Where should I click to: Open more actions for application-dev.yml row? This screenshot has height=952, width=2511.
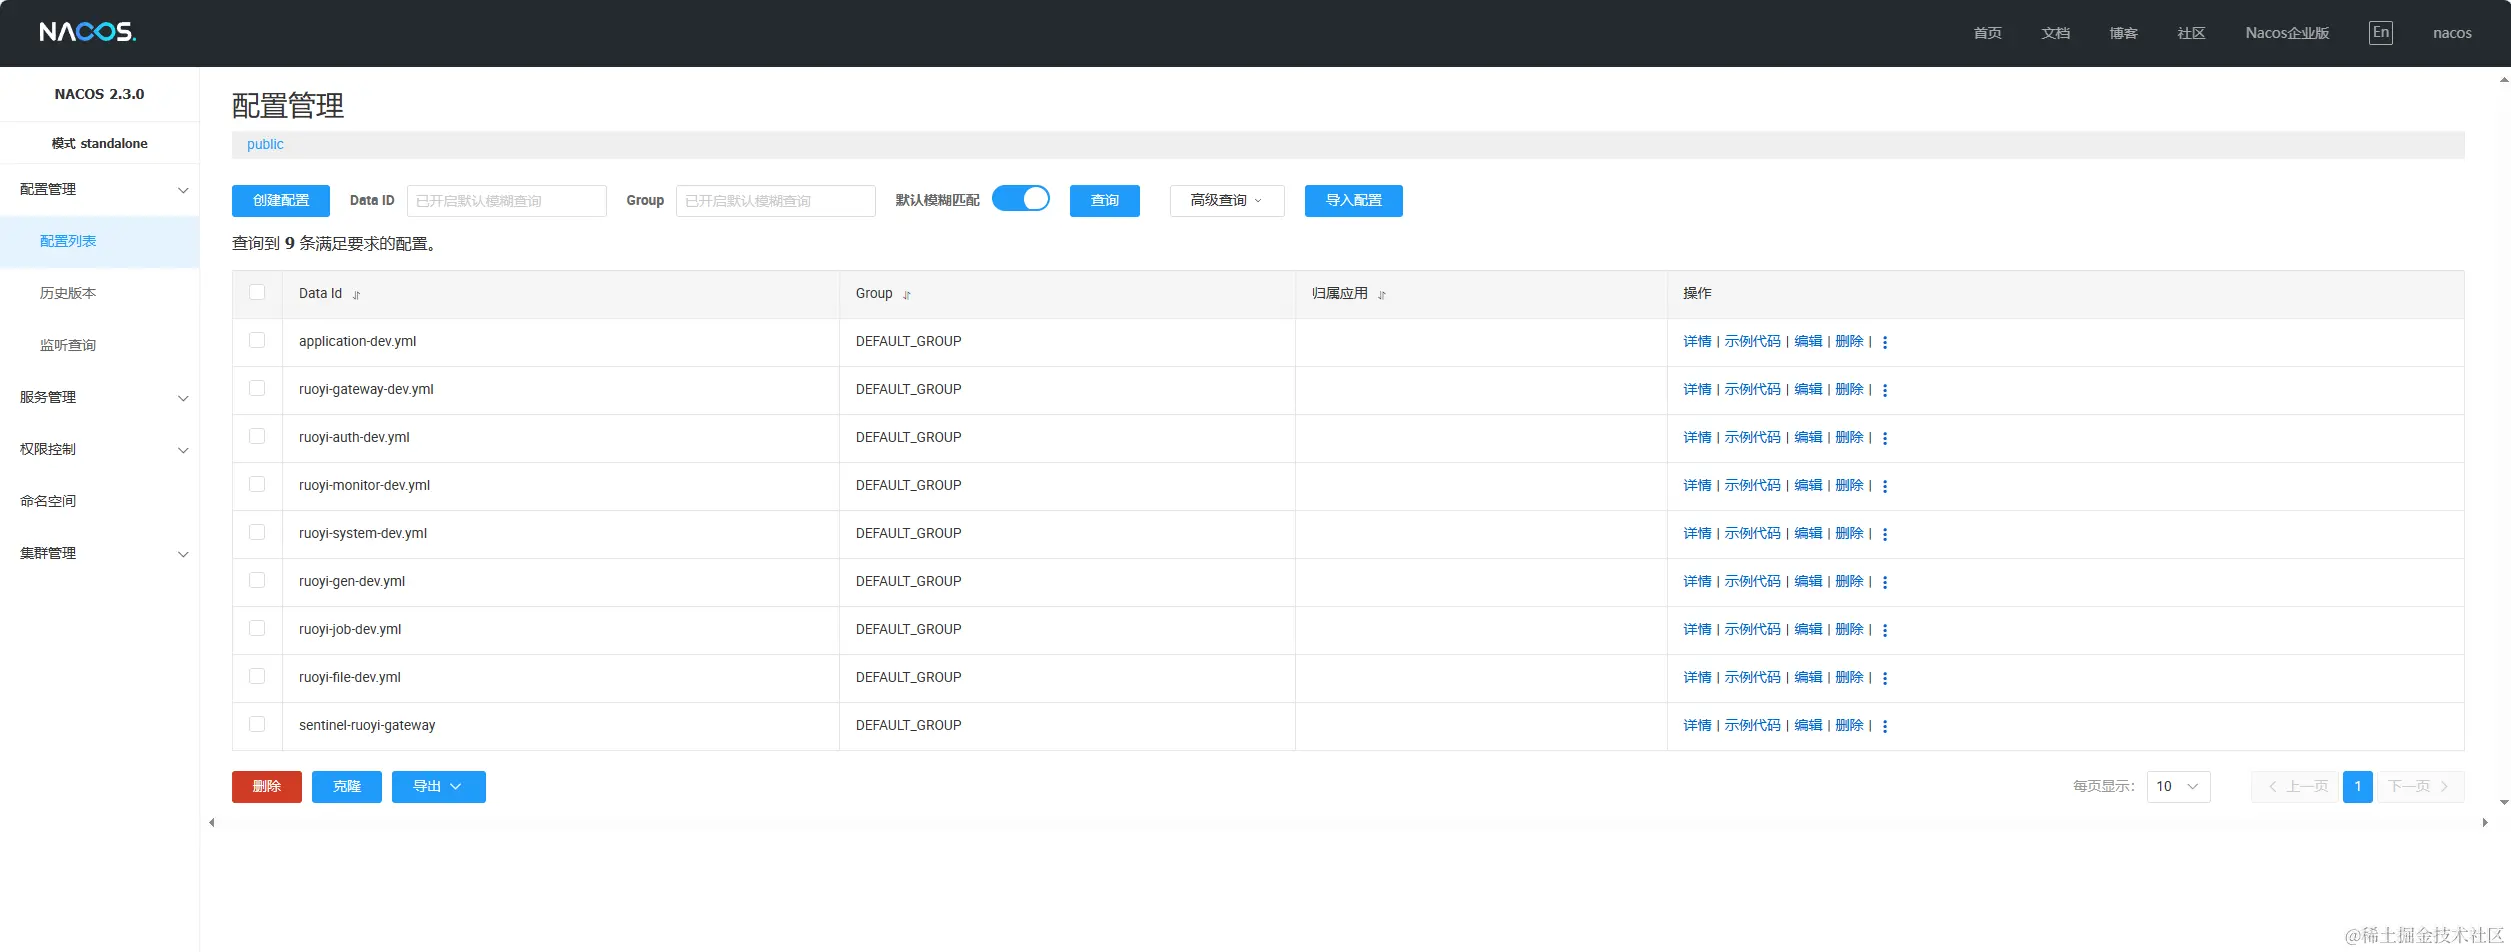(x=1885, y=342)
